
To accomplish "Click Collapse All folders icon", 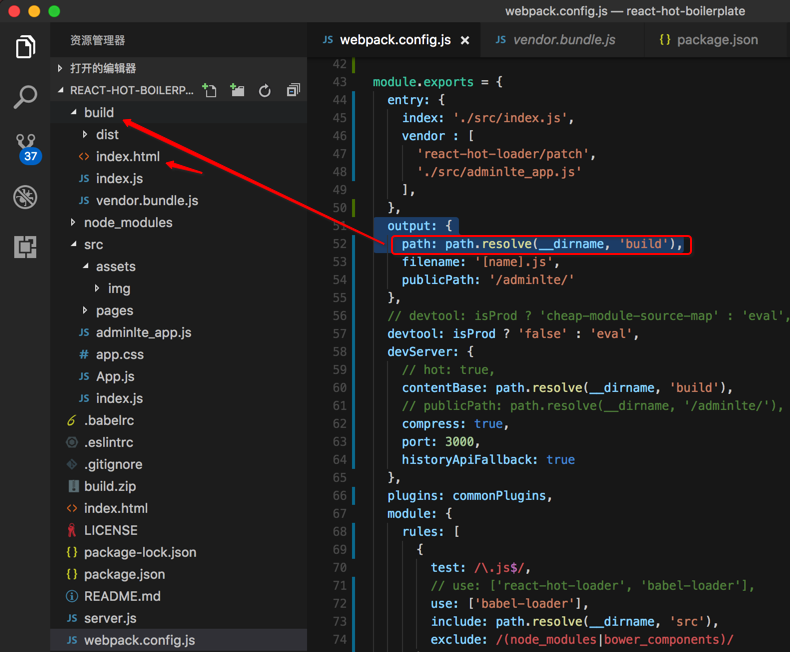I will [x=293, y=91].
